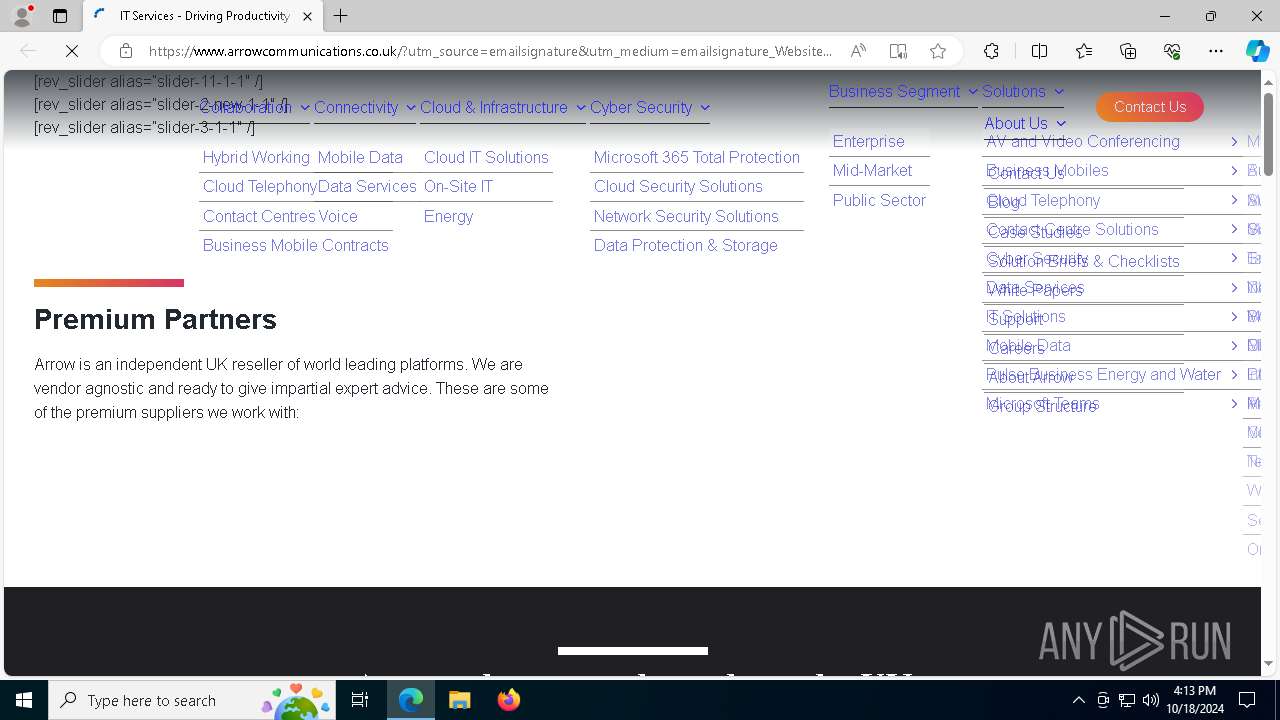Screen dimensions: 1280x720
Task: Expand Cloud & Infrastructure menu
Action: click(x=503, y=108)
